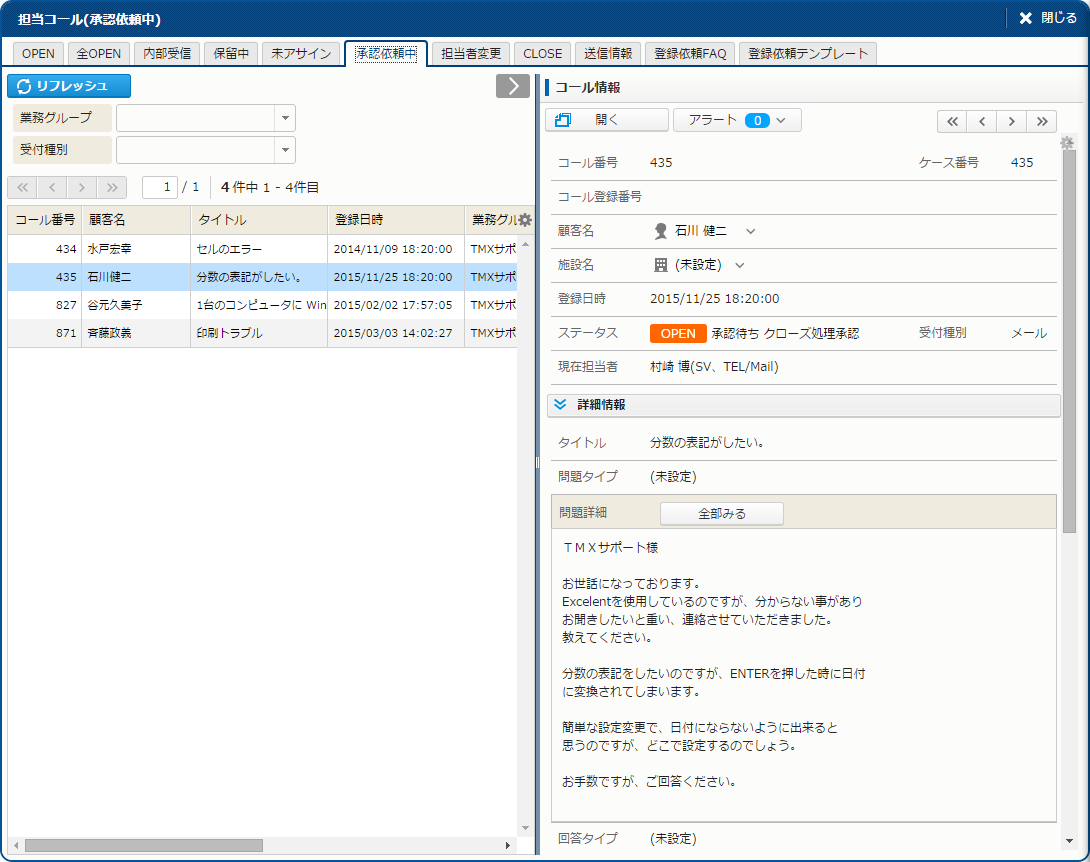Show the next call record
1090x862 pixels.
click(1012, 121)
